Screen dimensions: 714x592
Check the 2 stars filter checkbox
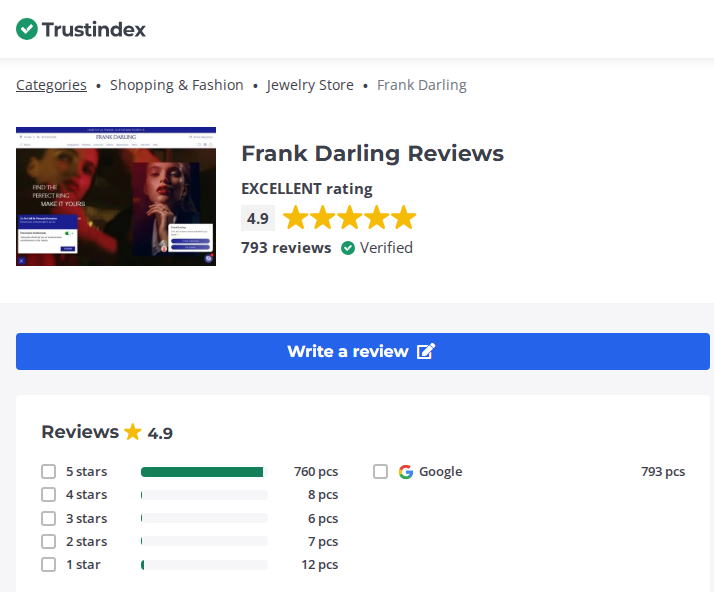click(48, 541)
